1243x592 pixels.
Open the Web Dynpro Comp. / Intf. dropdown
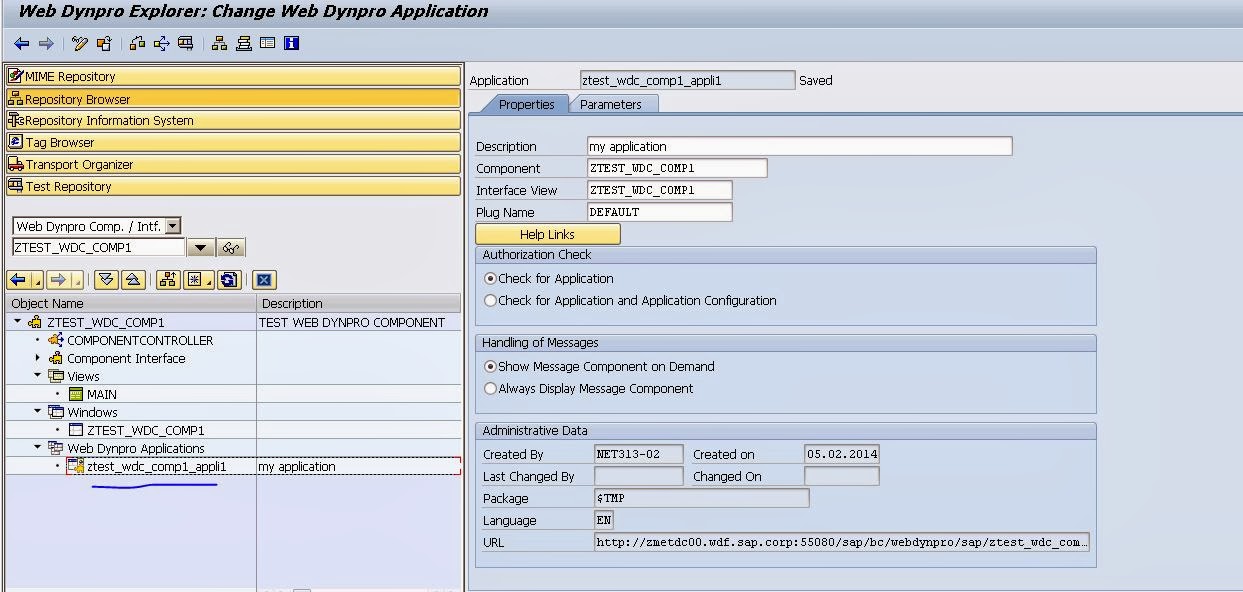click(x=173, y=227)
